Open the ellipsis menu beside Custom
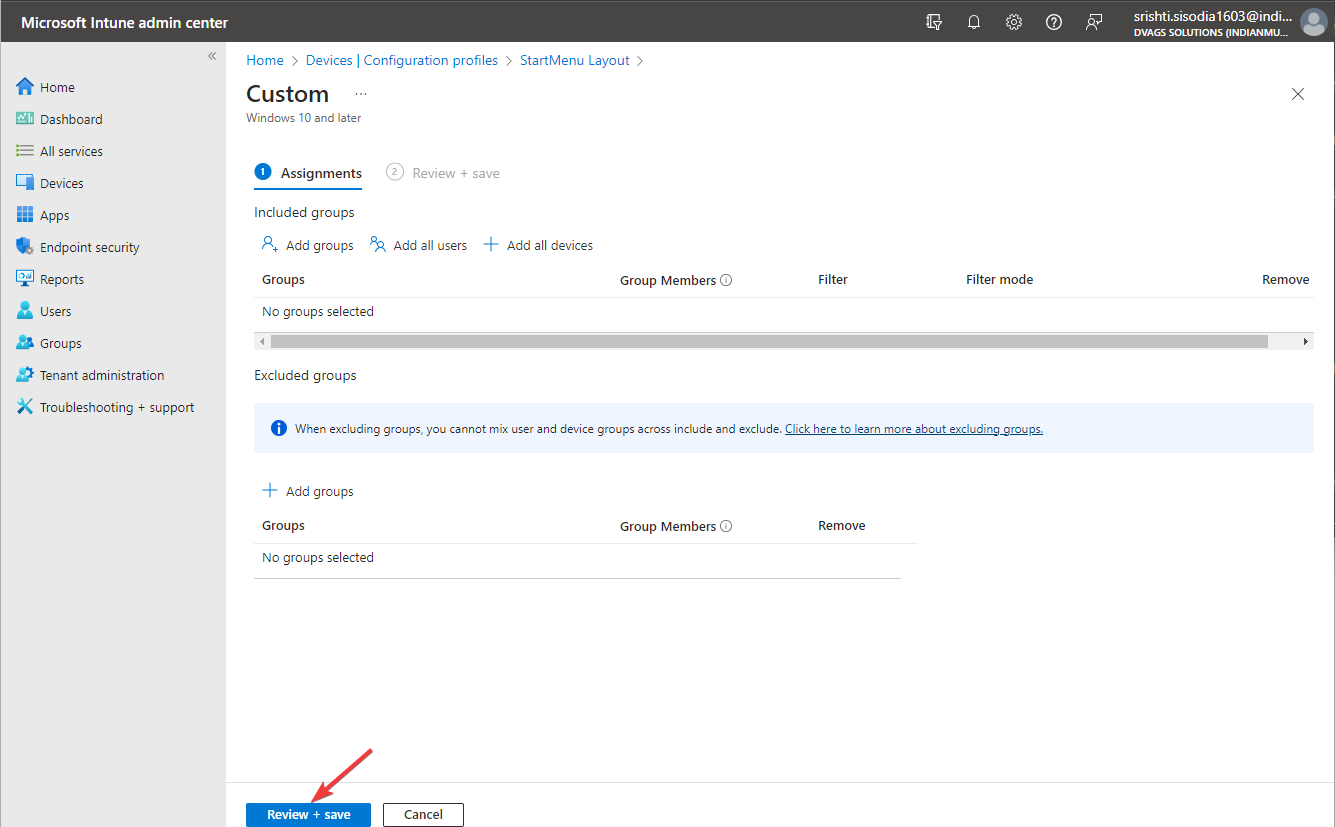Viewport: 1335px width, 827px height. [360, 91]
